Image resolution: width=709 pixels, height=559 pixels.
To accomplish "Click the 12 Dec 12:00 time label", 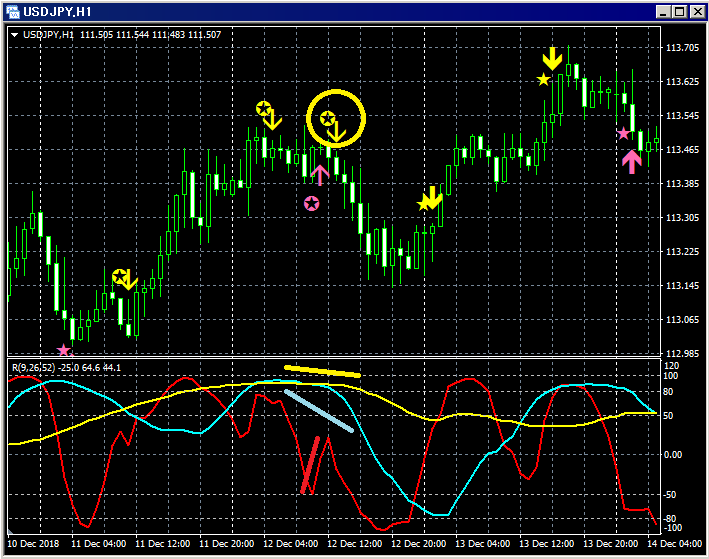I will coord(354,544).
